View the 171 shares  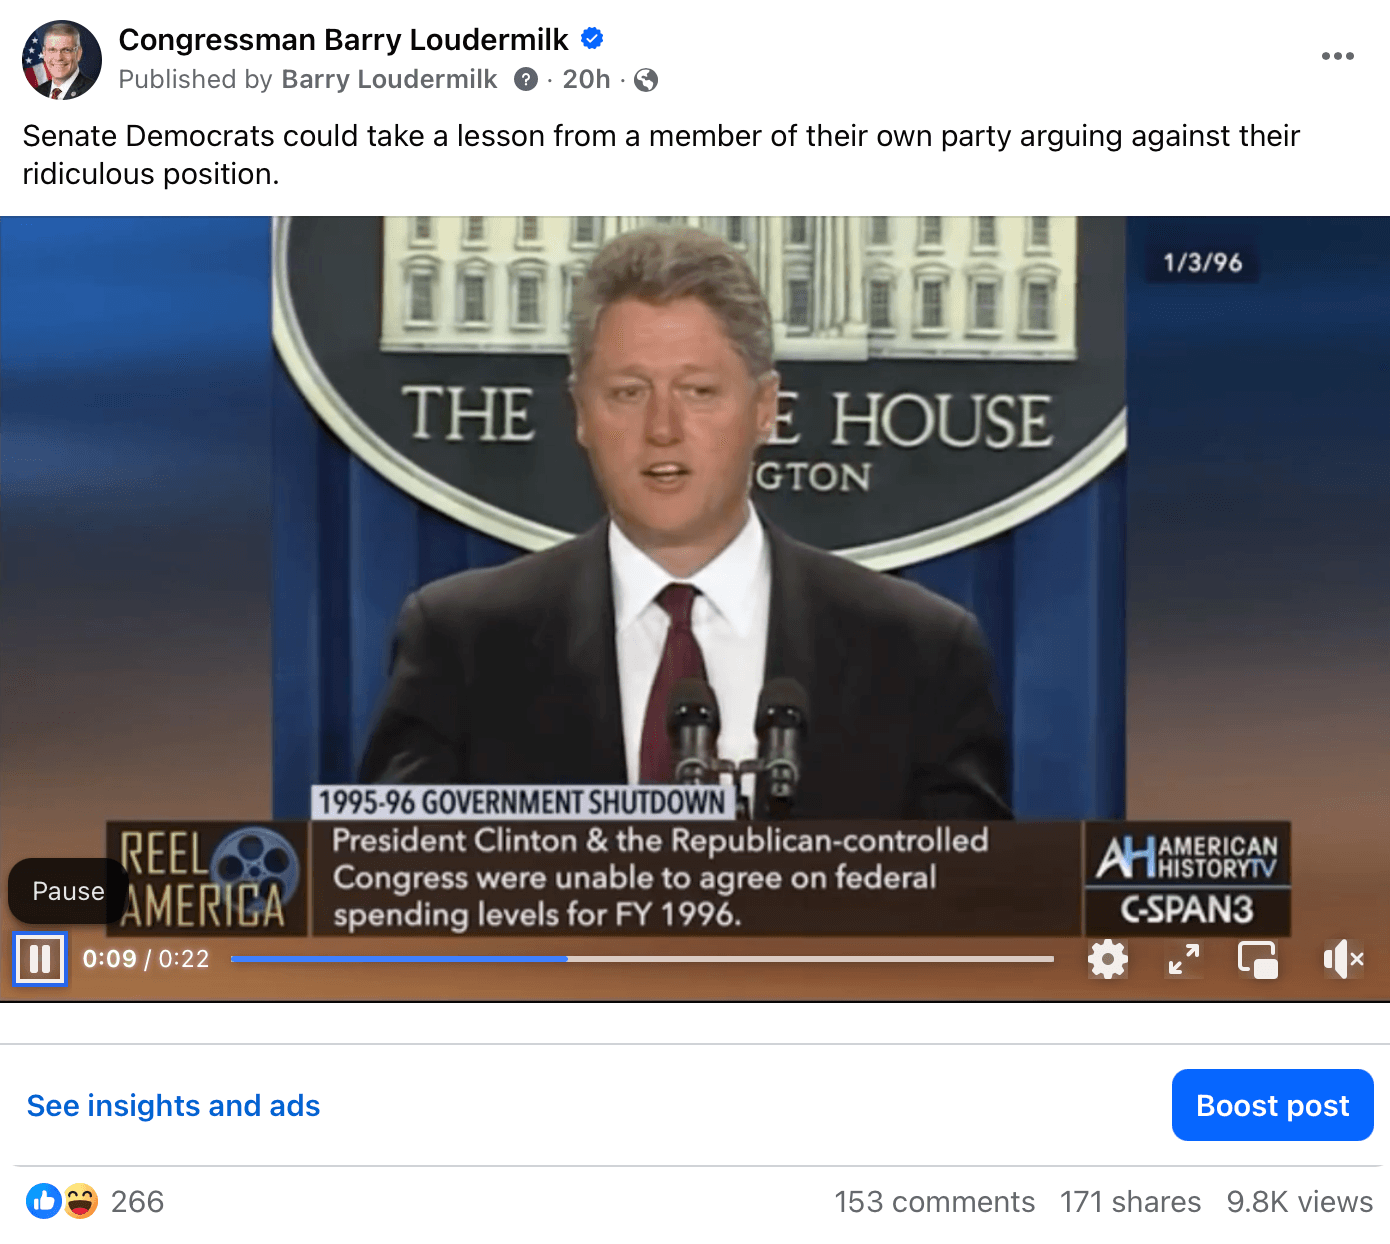click(1130, 1201)
